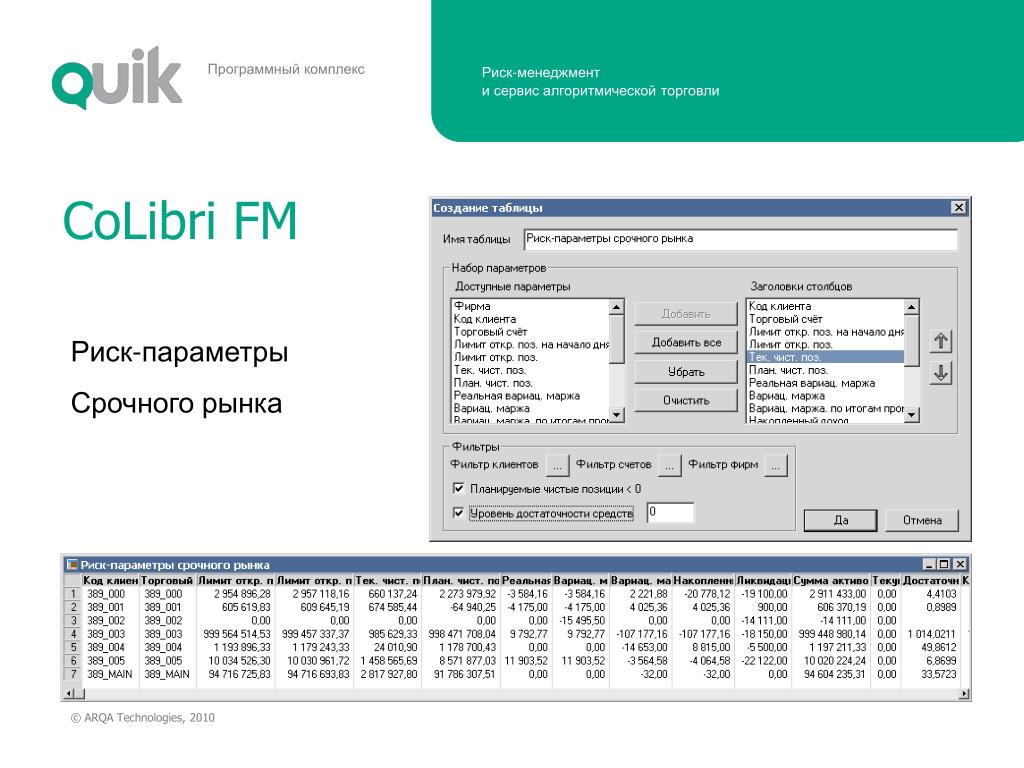This screenshot has height=768, width=1024.
Task: Select Тек. чист. поз. in column headers list
Action: pos(825,357)
